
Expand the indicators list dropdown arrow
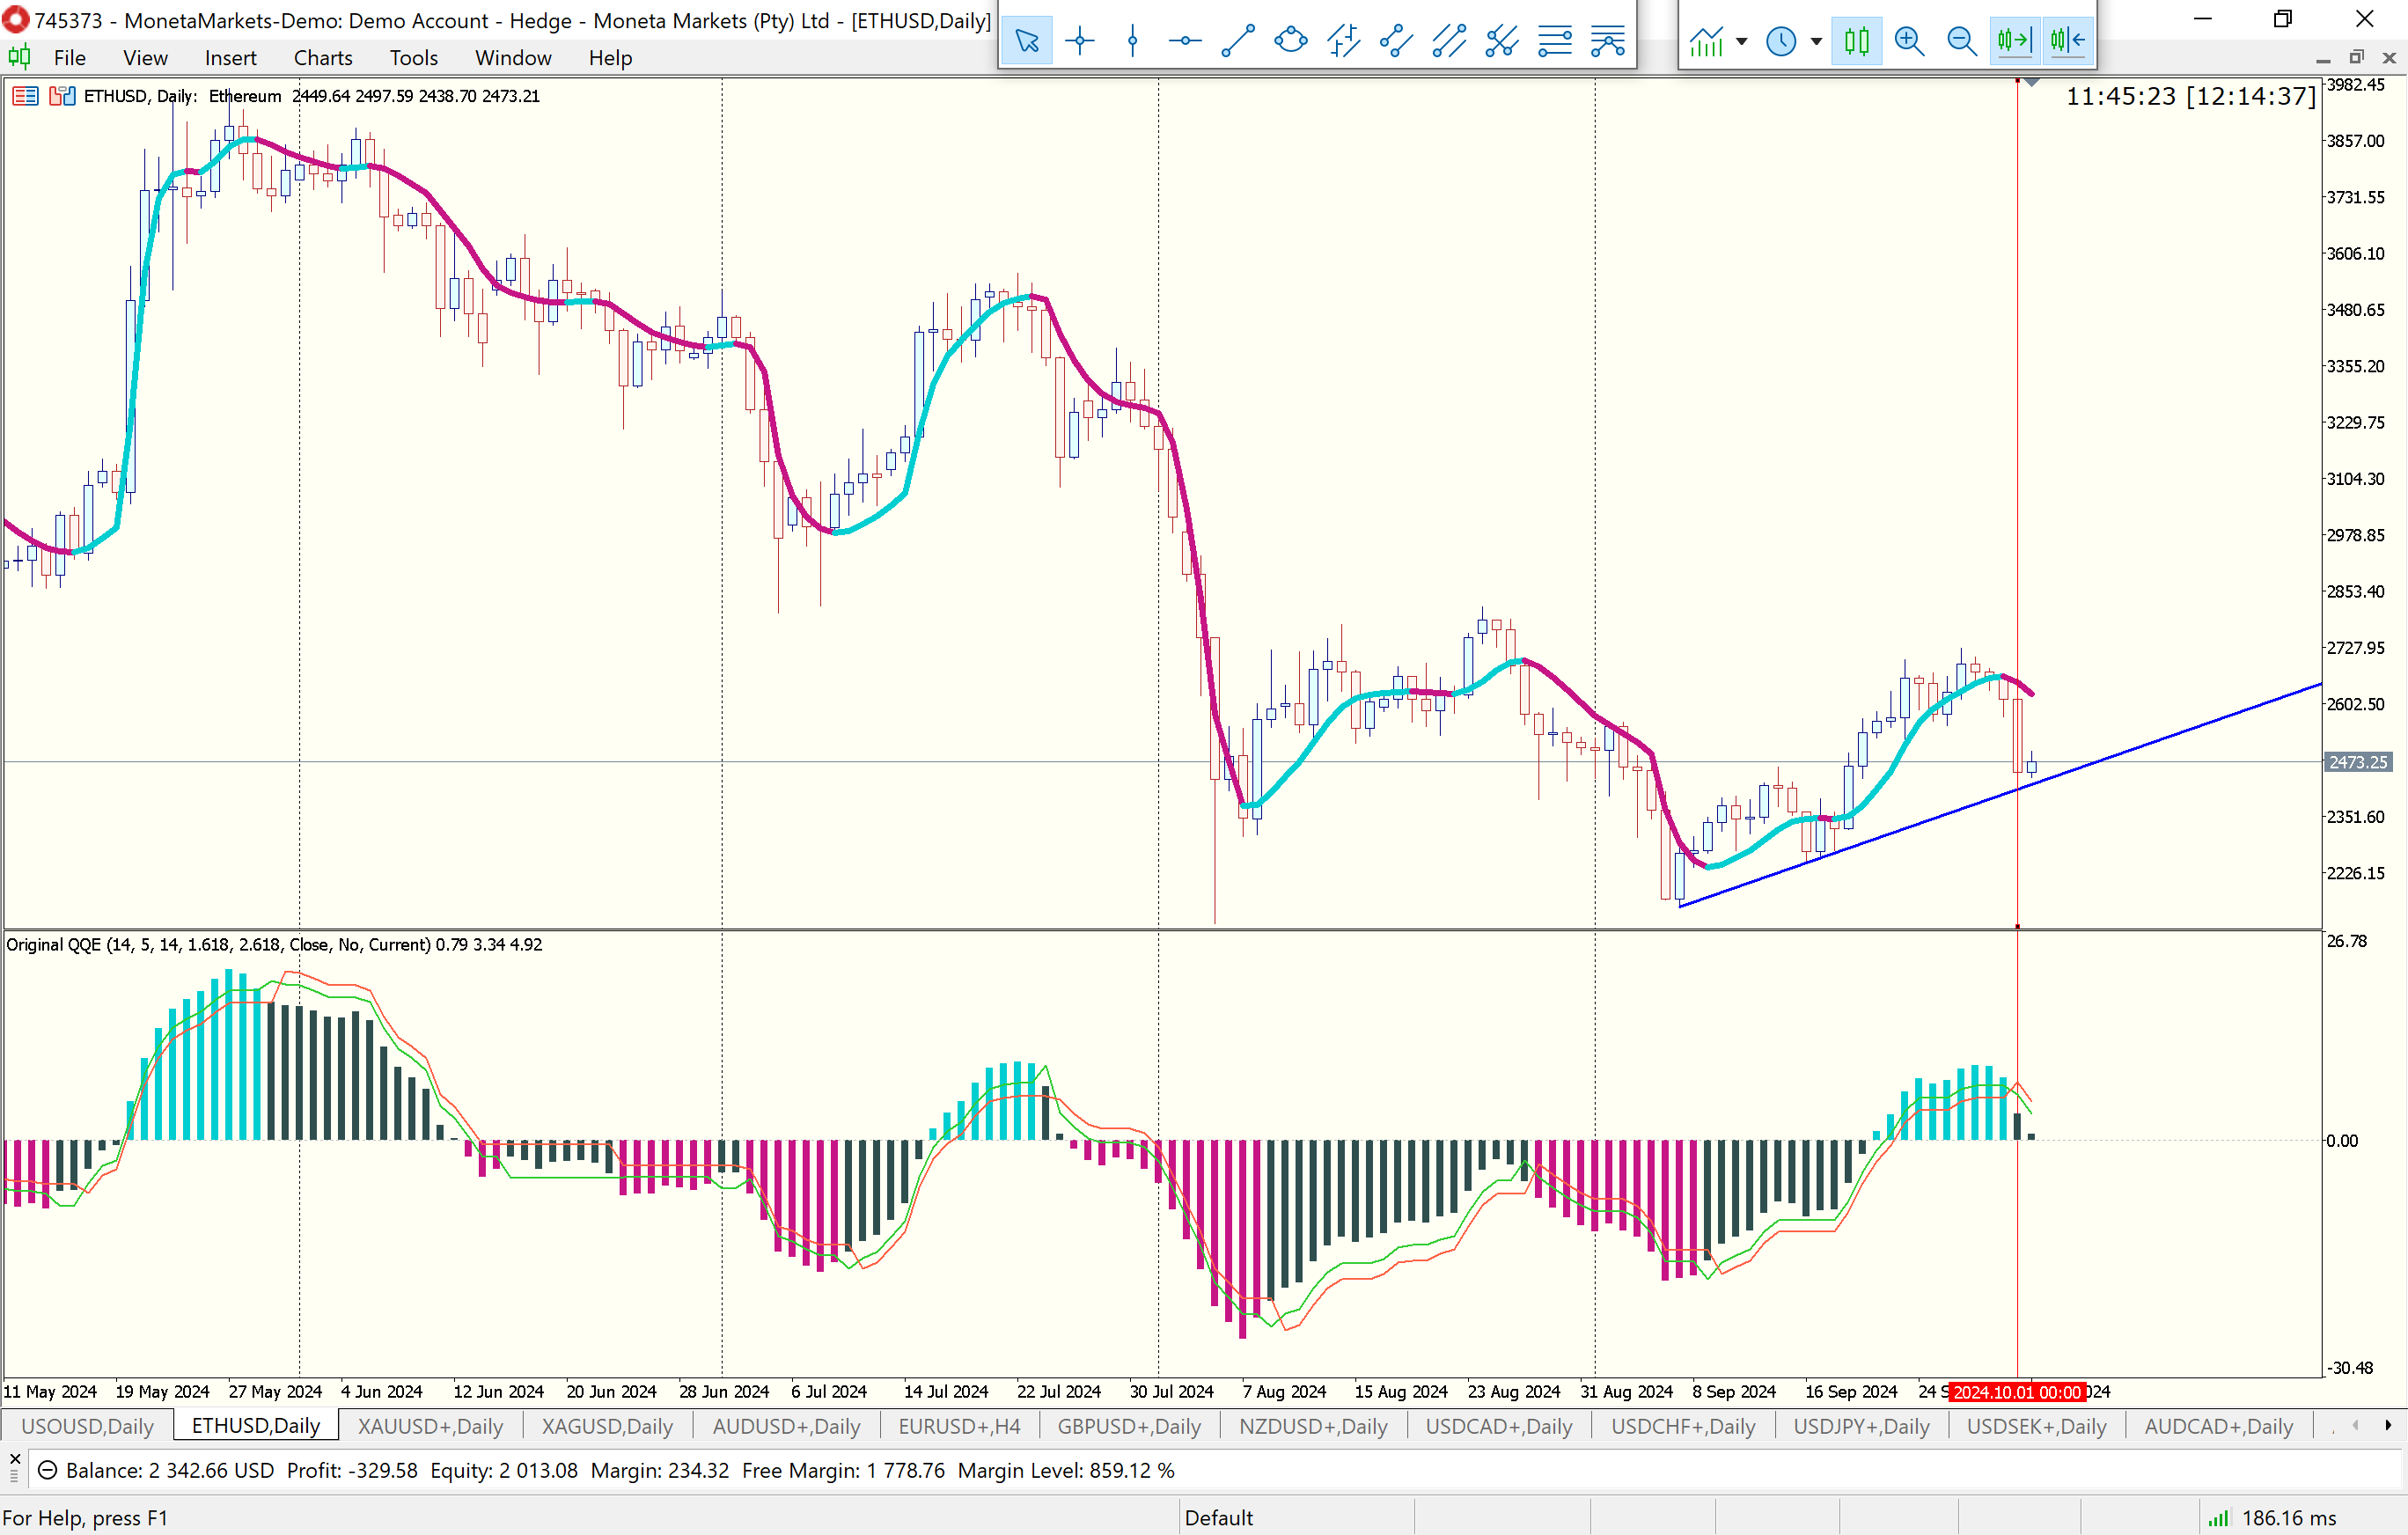pos(1742,41)
